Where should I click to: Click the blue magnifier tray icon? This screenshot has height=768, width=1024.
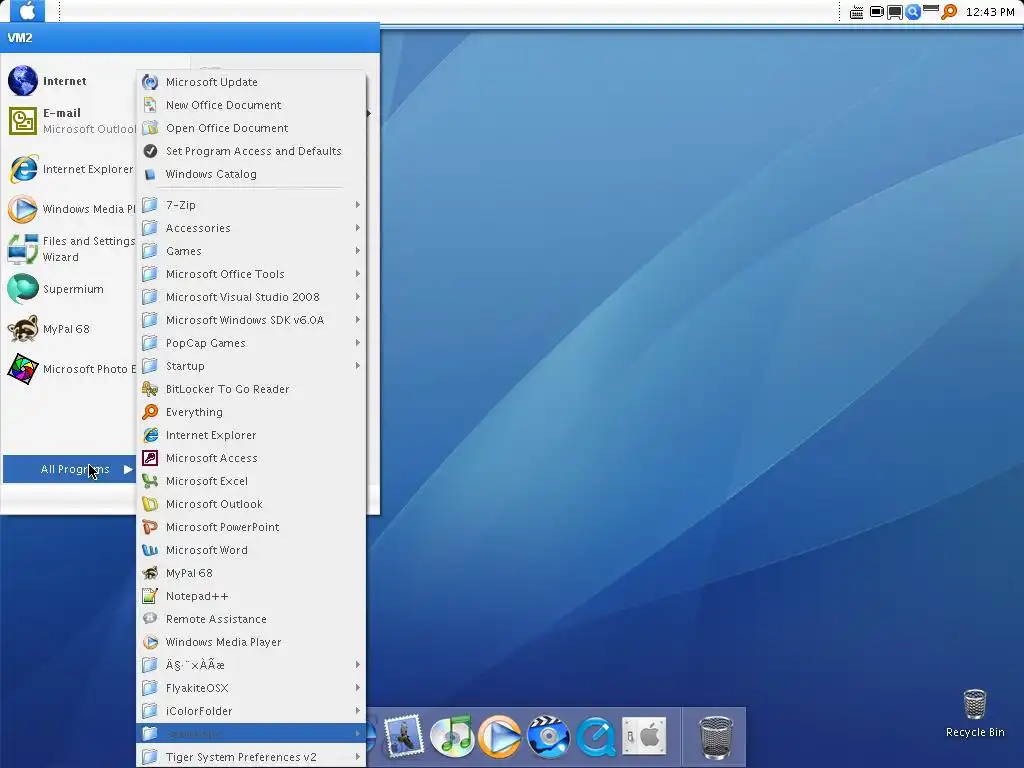tap(913, 12)
